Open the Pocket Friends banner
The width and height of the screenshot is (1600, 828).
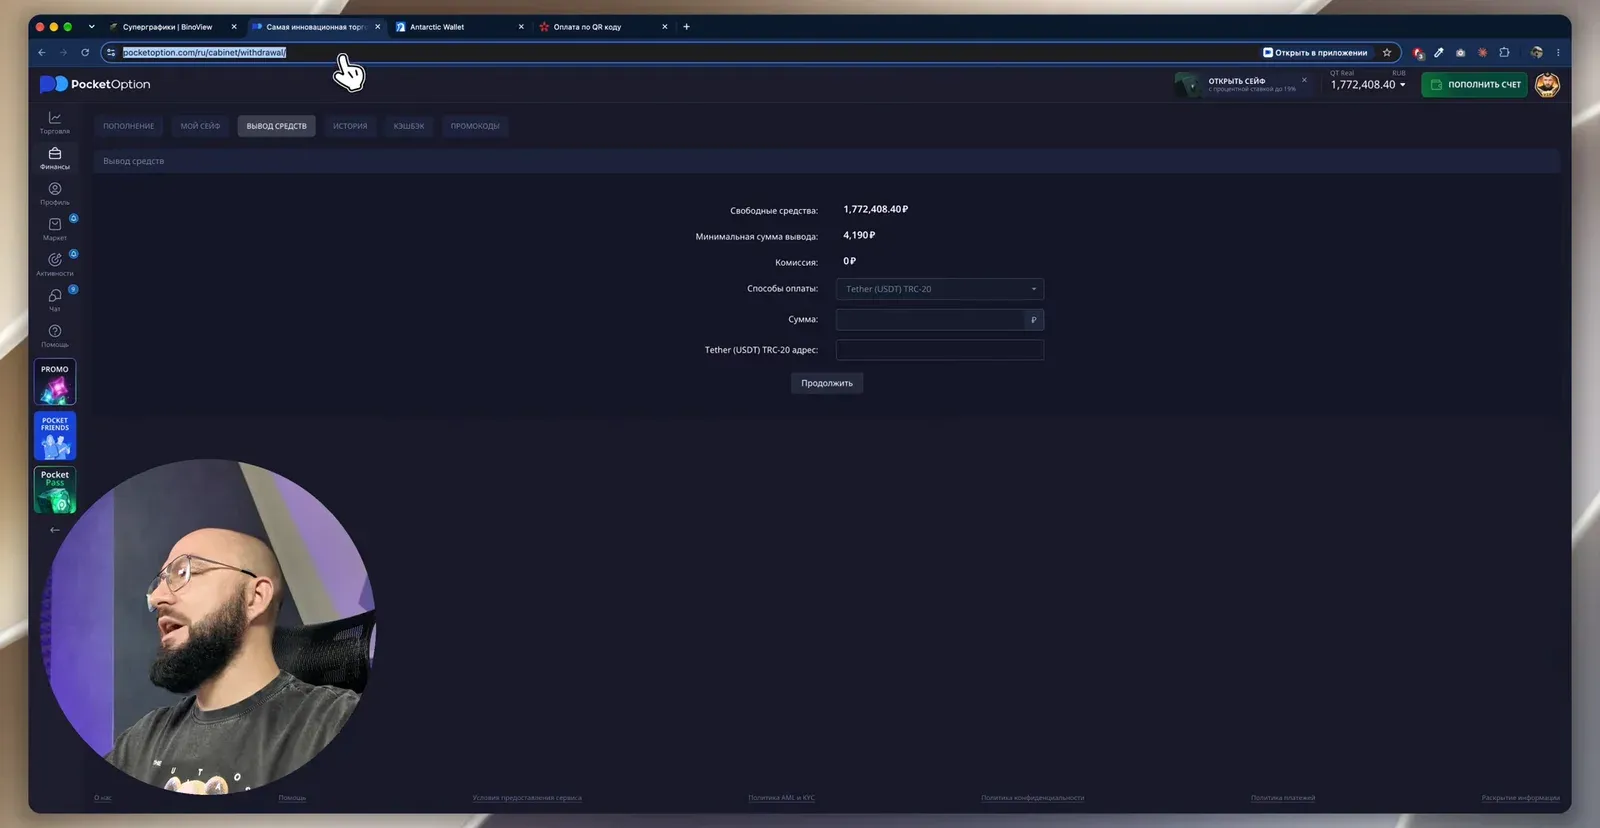[55, 436]
